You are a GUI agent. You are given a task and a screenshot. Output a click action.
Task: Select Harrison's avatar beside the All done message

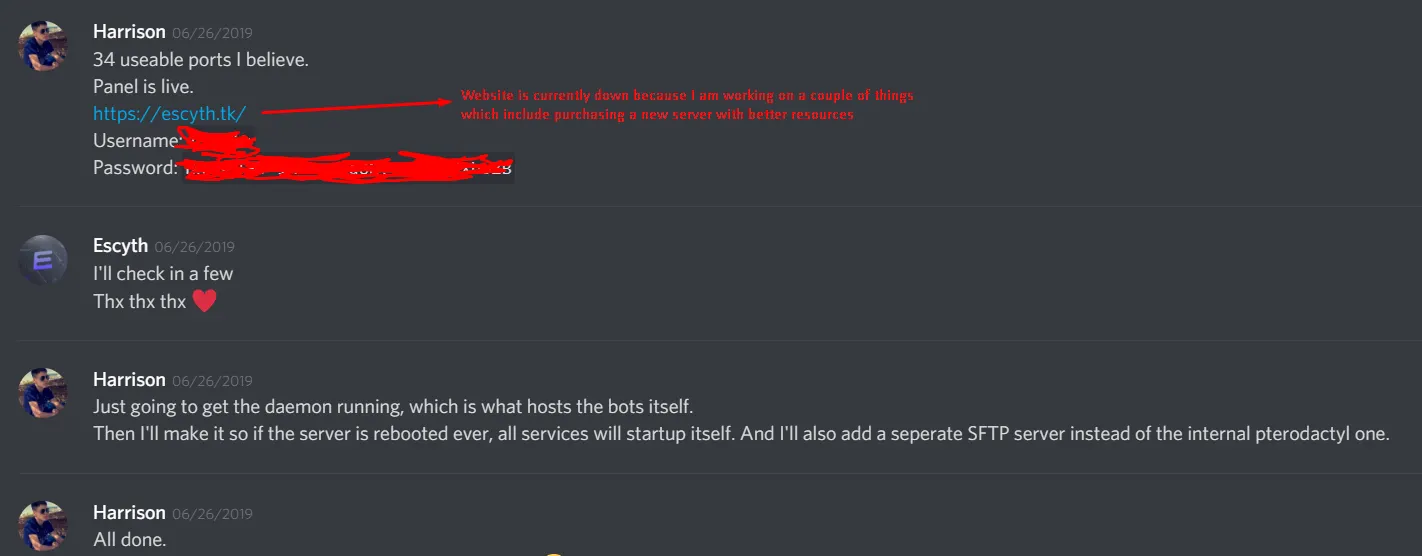(x=44, y=527)
